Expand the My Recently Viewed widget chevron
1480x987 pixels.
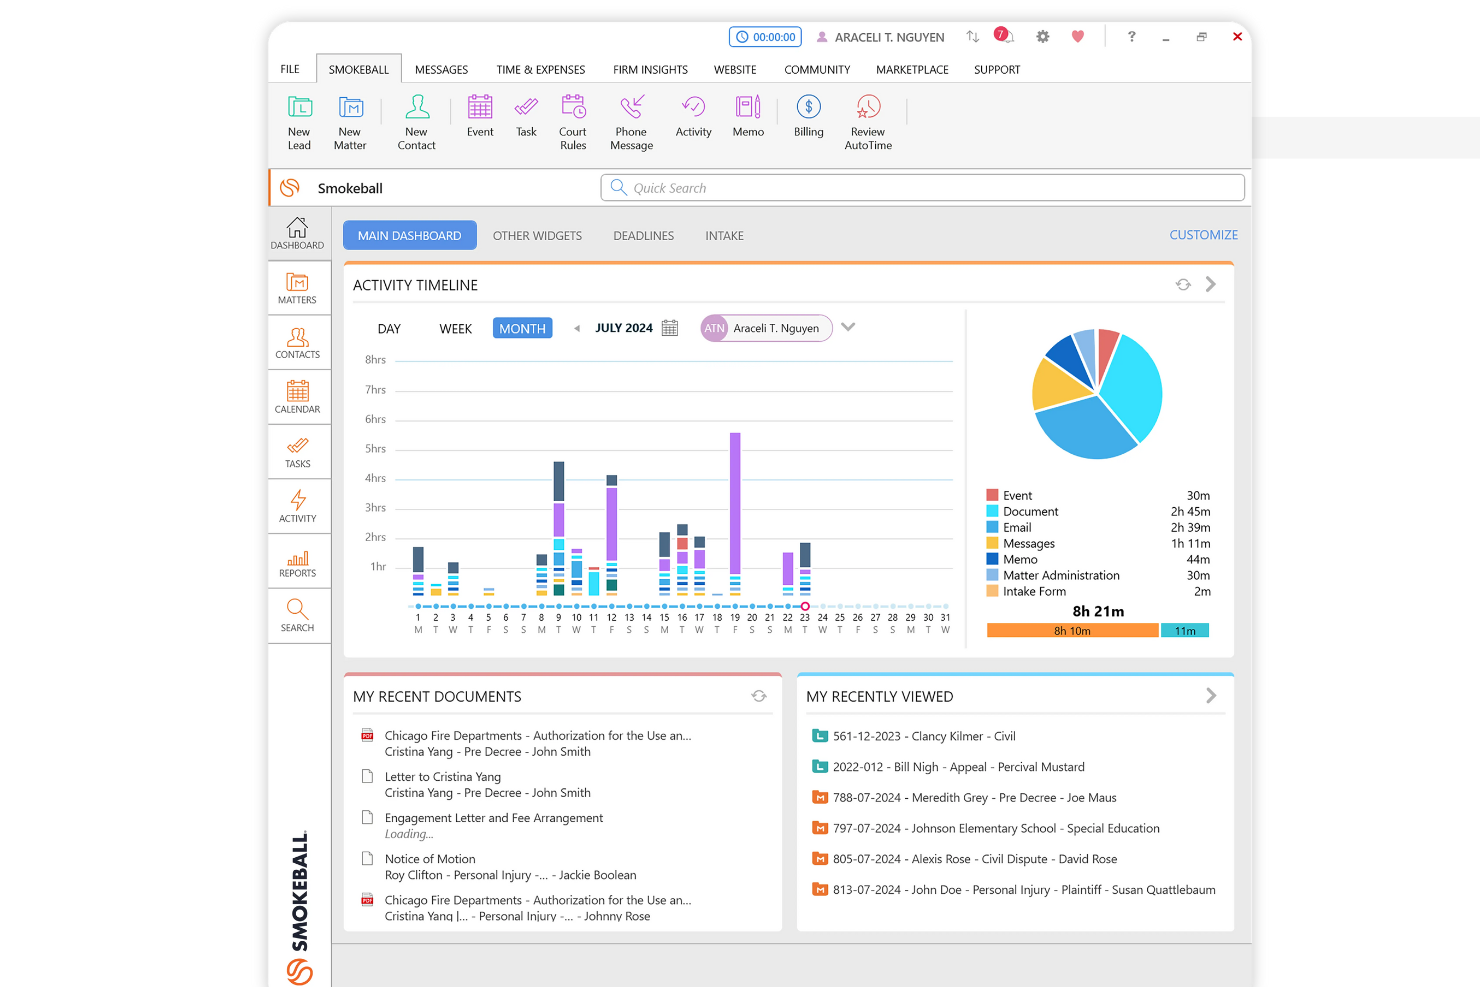coord(1211,695)
